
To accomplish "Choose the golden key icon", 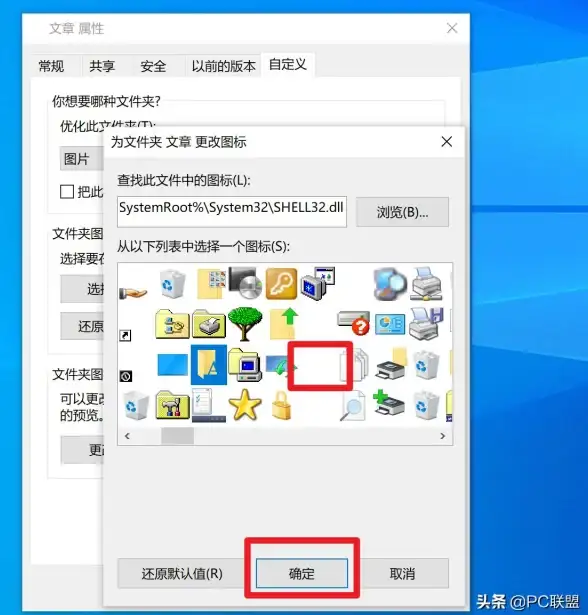I will click(x=281, y=284).
